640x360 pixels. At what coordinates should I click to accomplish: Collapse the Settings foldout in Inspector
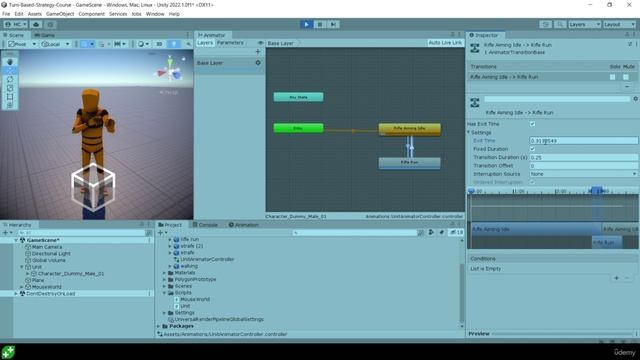469,133
